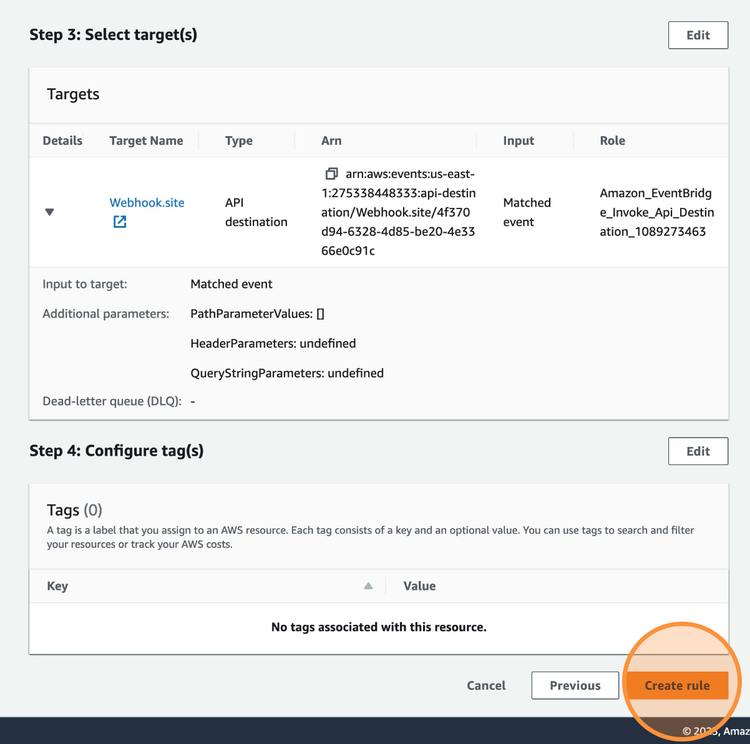Copy the target ARN with the copy icon
Viewport: 750px width, 744px height.
tap(331, 174)
